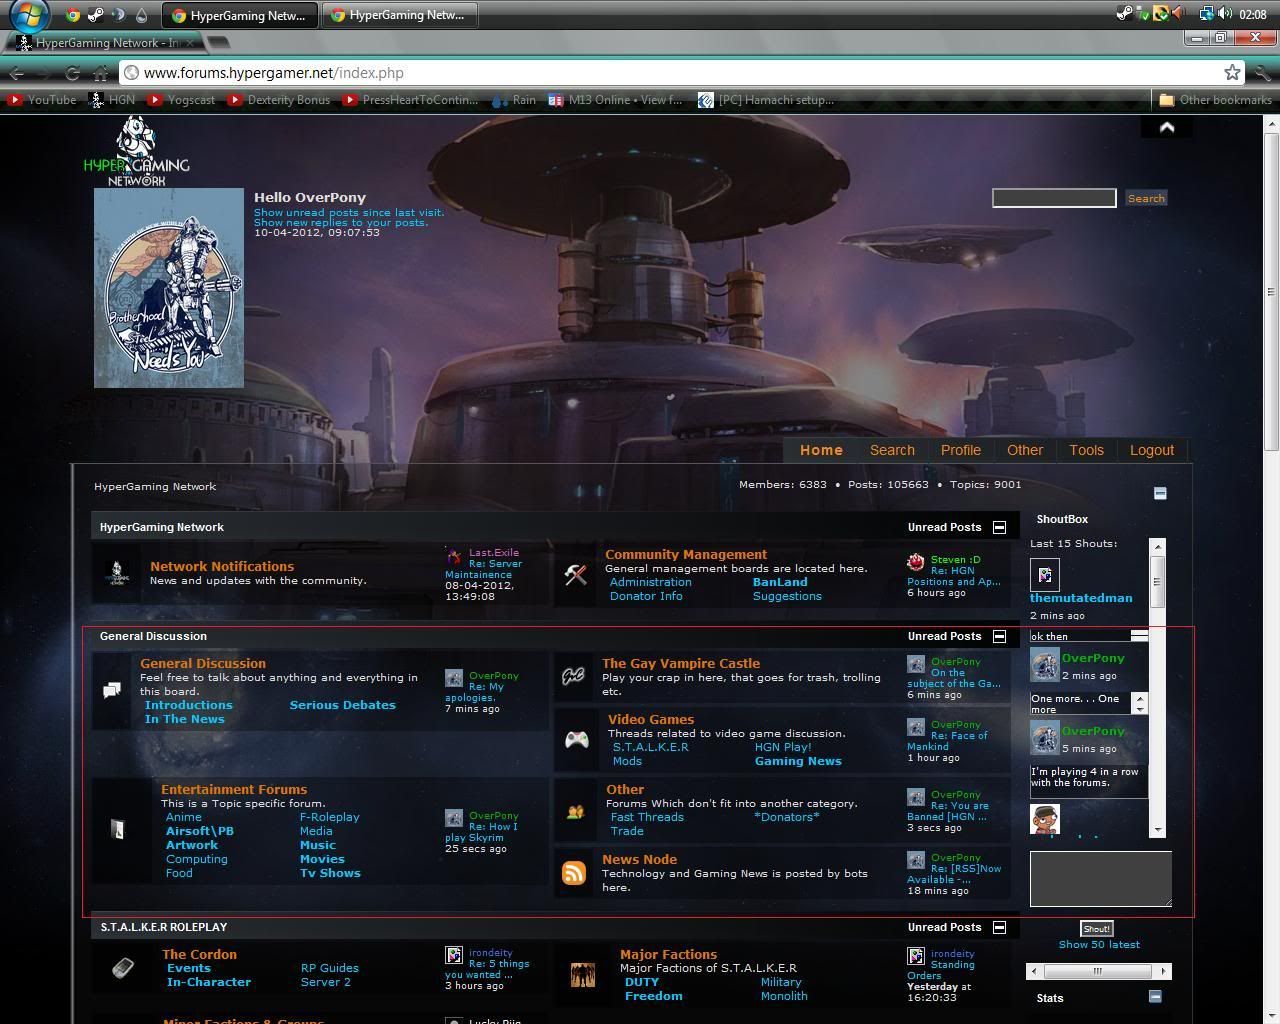Screen dimensions: 1280x1024
Task: Open Chrome wrench settings menu
Action: (x=1262, y=73)
